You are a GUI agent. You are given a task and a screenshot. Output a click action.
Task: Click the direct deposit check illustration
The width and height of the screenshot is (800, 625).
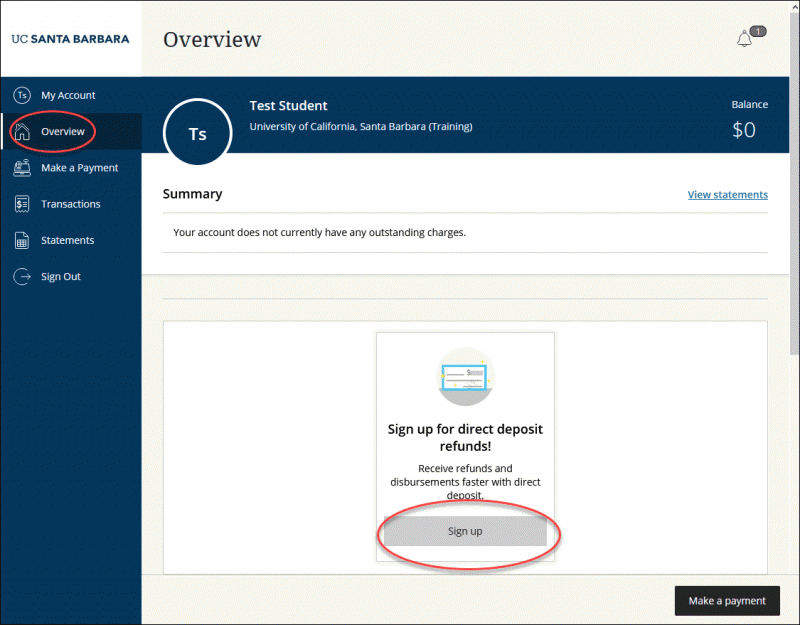(x=465, y=377)
